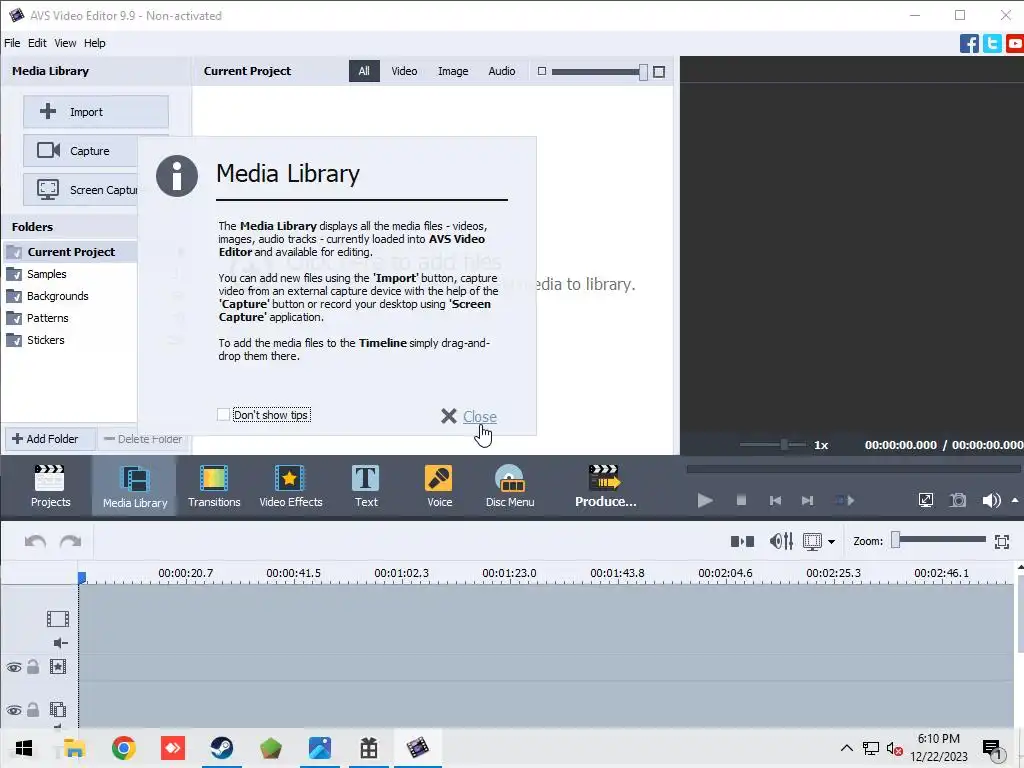Open the Edit menu
The width and height of the screenshot is (1024, 768).
[x=37, y=43]
